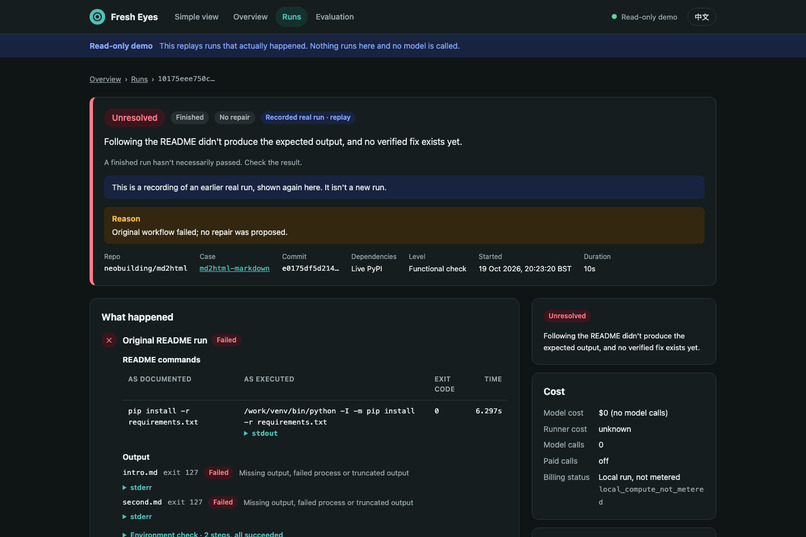Click the documented pip install -r requirements.txt cell
This screenshot has height=537, width=806.
pyautogui.click(x=163, y=416)
